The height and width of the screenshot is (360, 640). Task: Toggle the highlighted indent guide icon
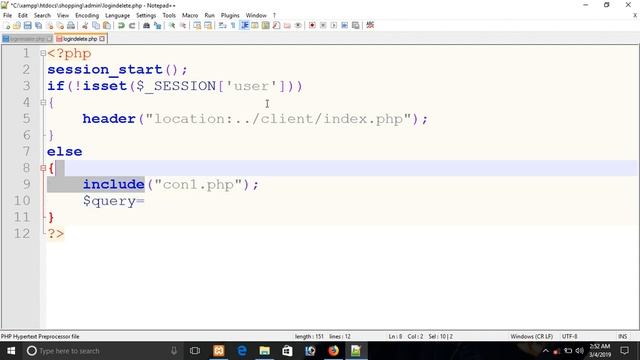click(244, 25)
